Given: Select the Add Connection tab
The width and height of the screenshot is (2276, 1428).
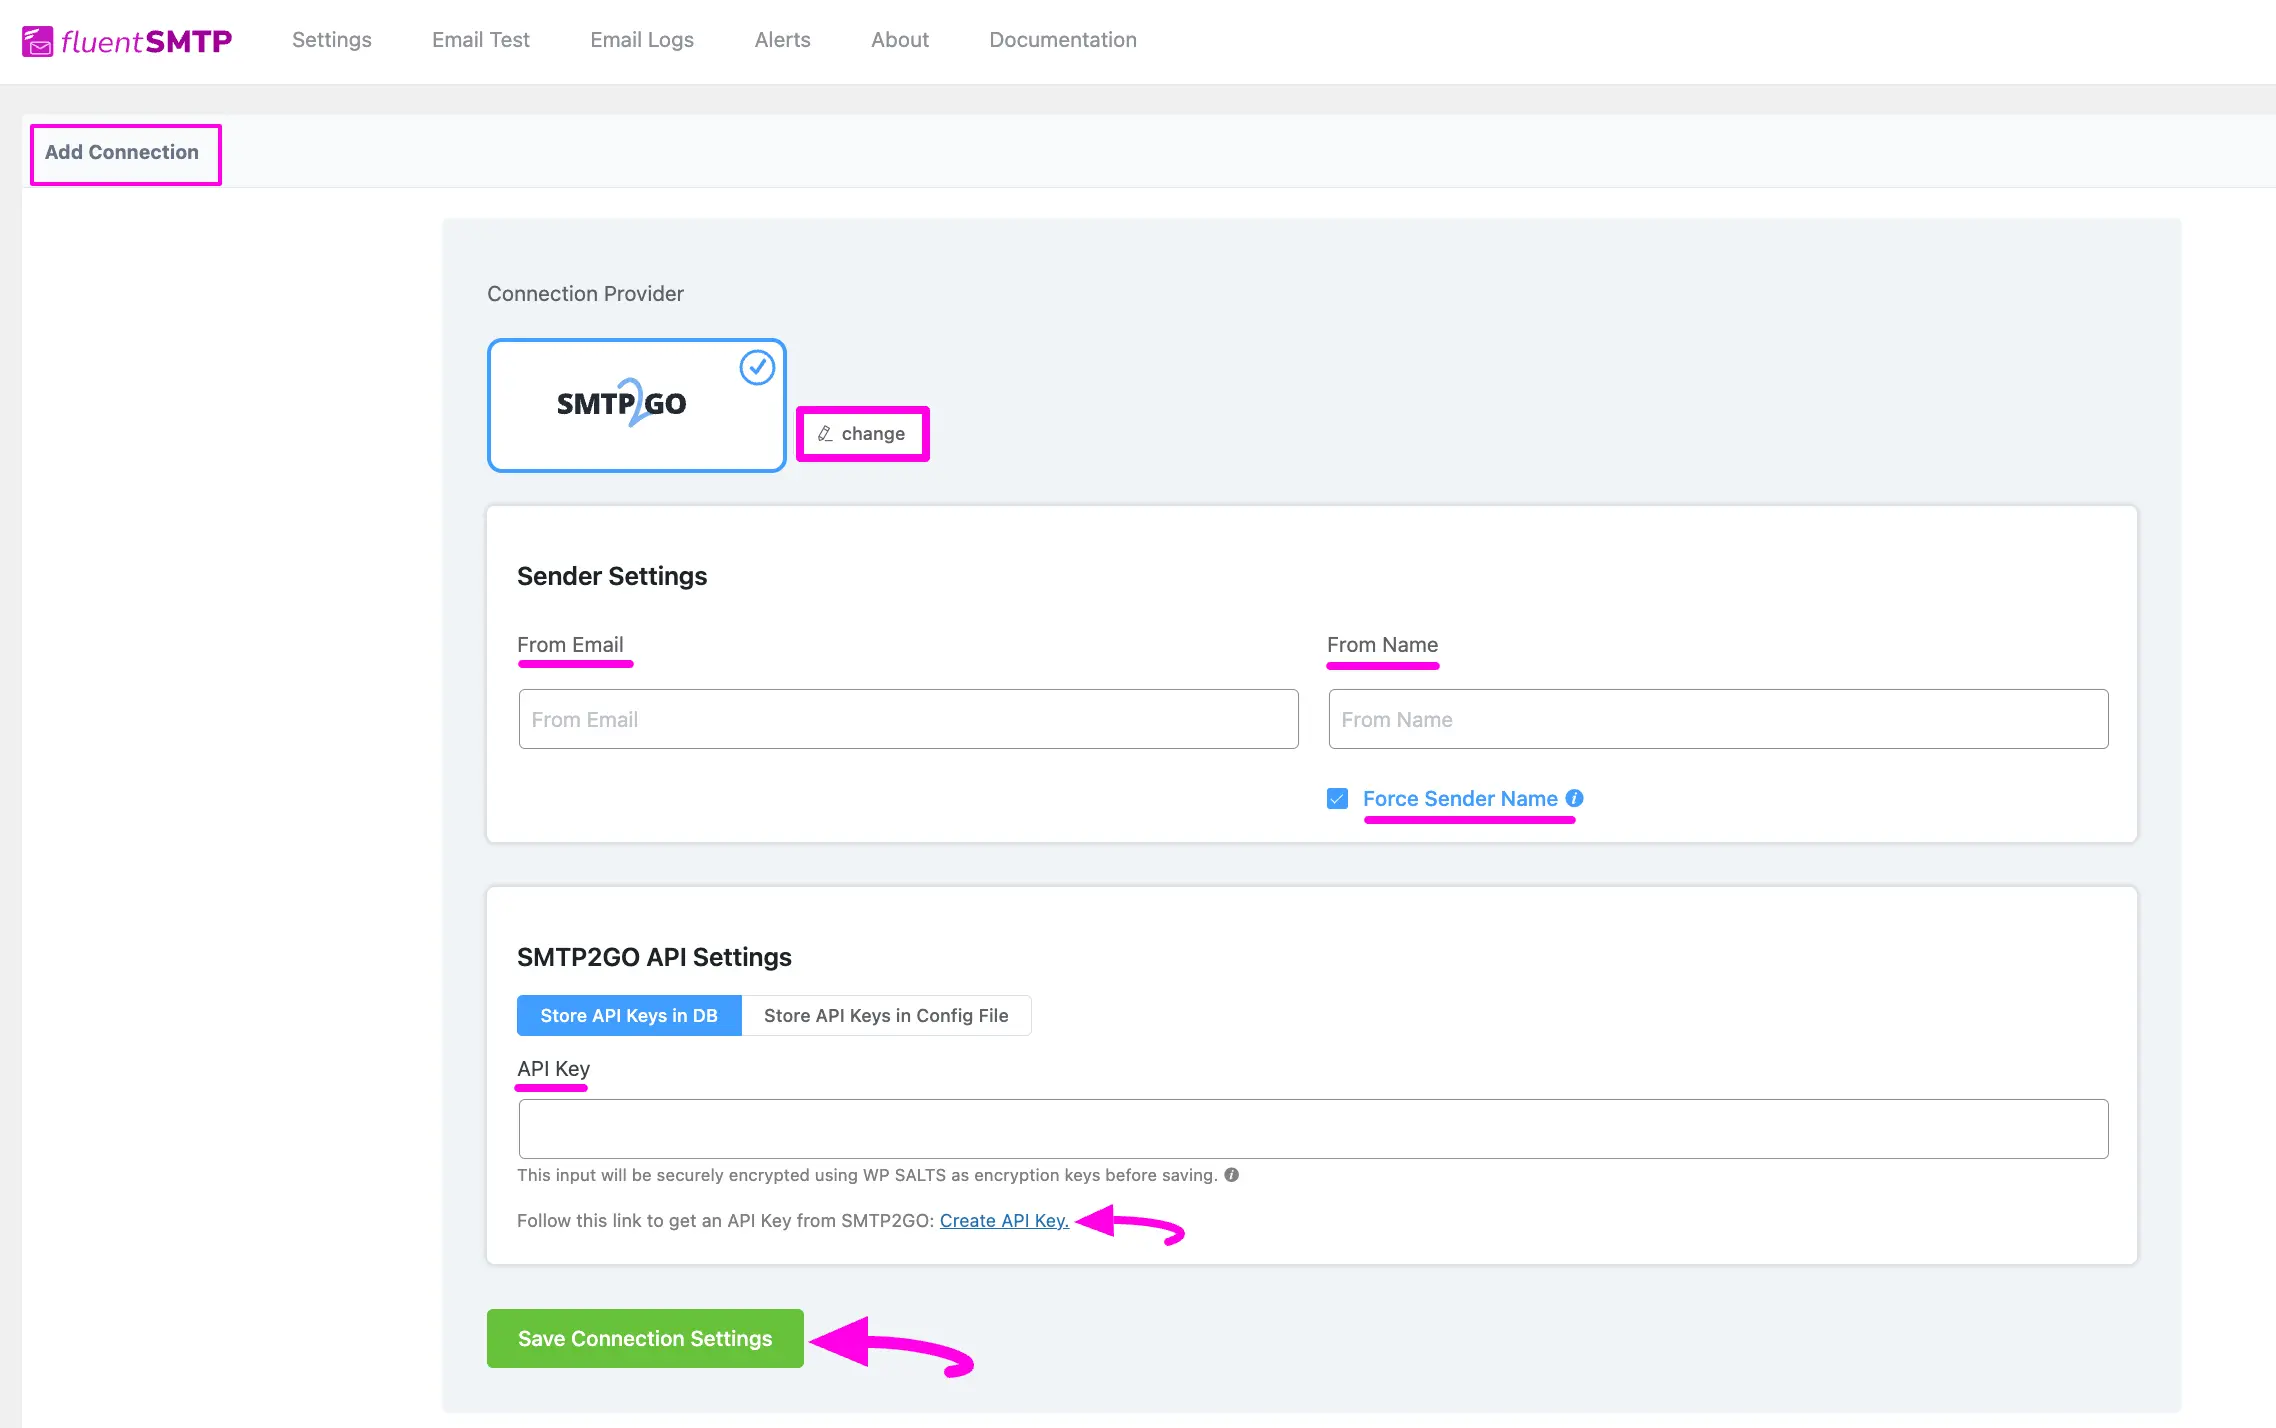Looking at the screenshot, I should pos(122,153).
